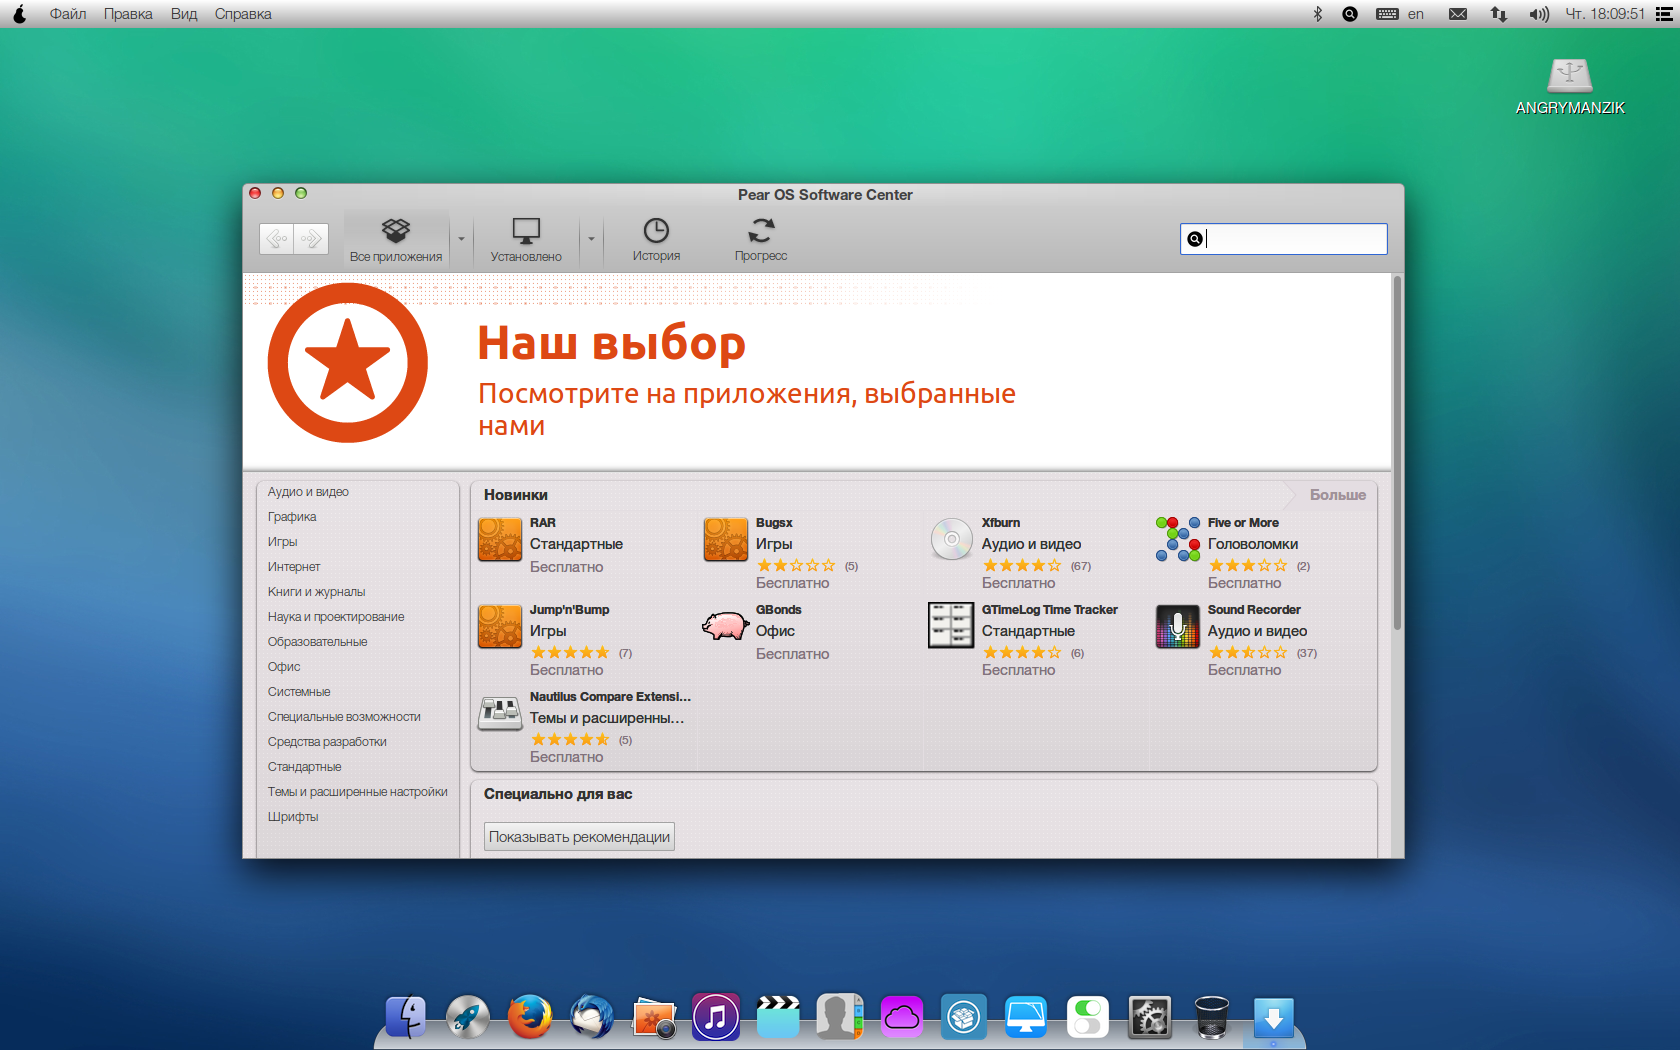Launch Firefox from the dock
Viewport: 1680px width, 1050px height.
tap(530, 1018)
